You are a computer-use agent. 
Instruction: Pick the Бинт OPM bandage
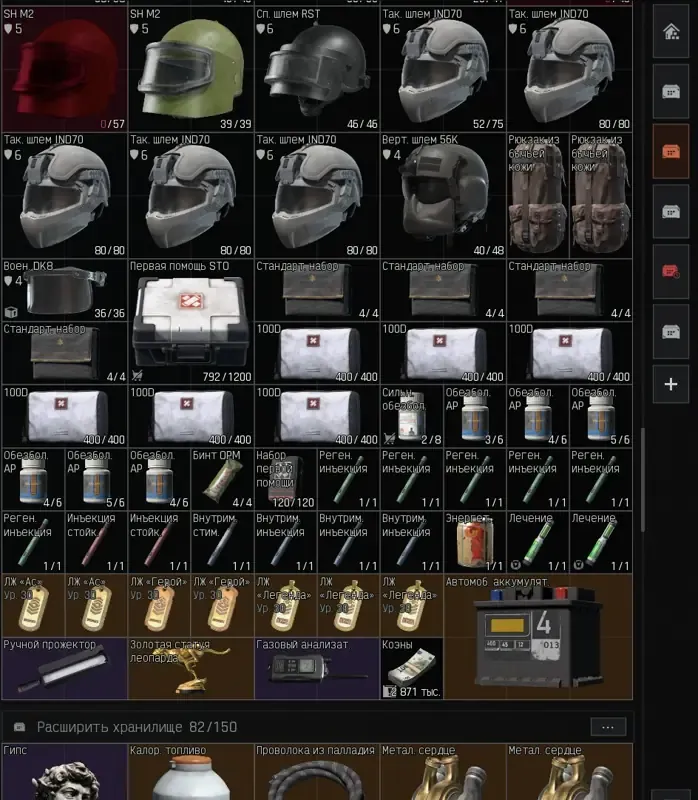[222, 479]
